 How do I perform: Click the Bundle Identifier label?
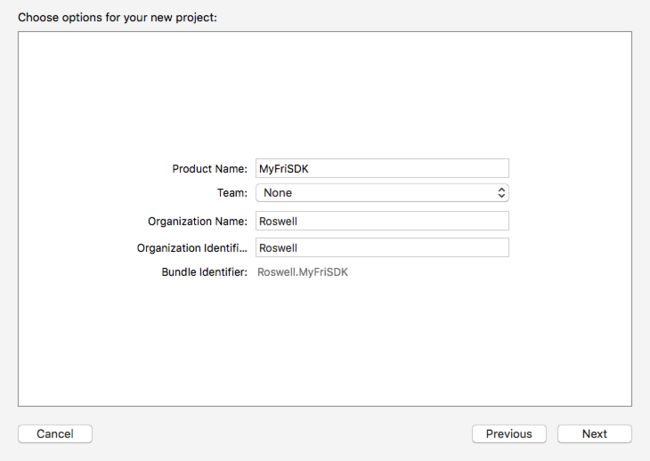[x=204, y=272]
